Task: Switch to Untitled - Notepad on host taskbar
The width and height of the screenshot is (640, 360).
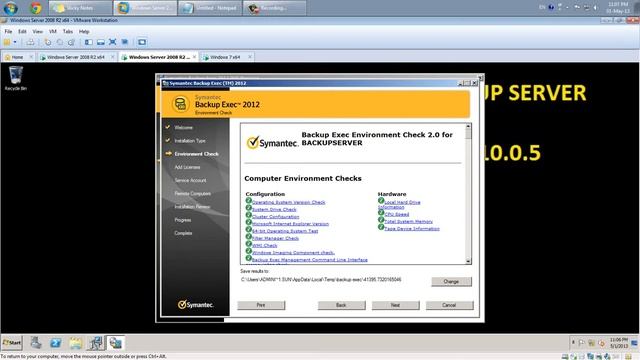Action: click(x=210, y=8)
